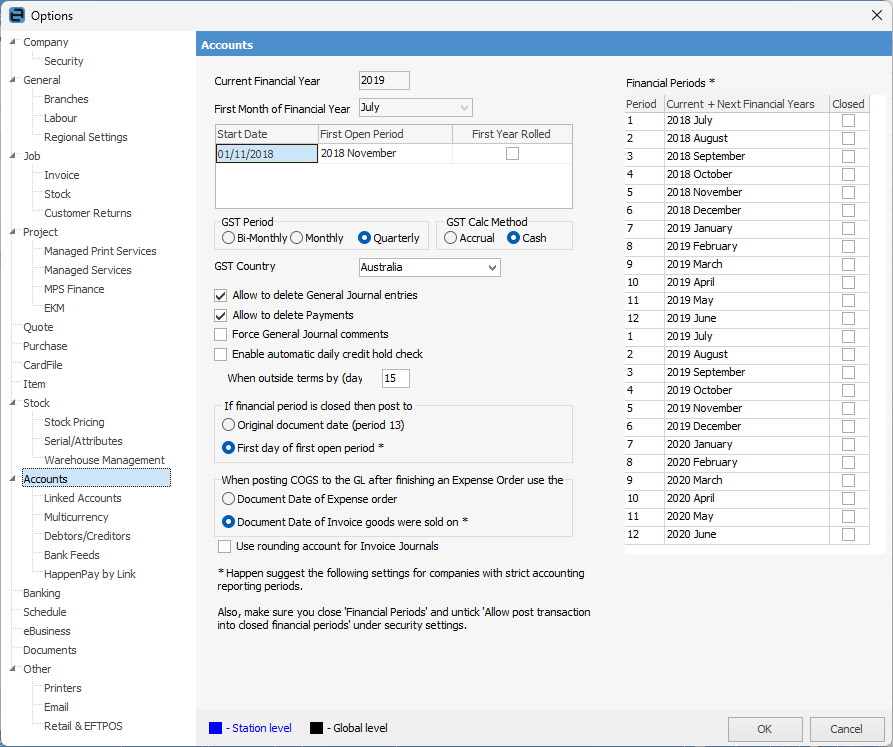Open the GST Country dropdown

point(490,268)
